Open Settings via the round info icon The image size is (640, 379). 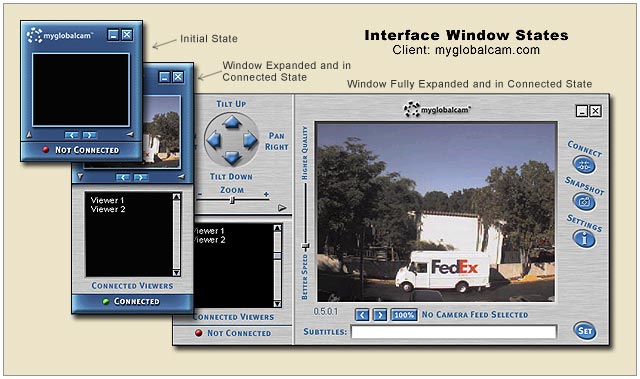click(584, 239)
